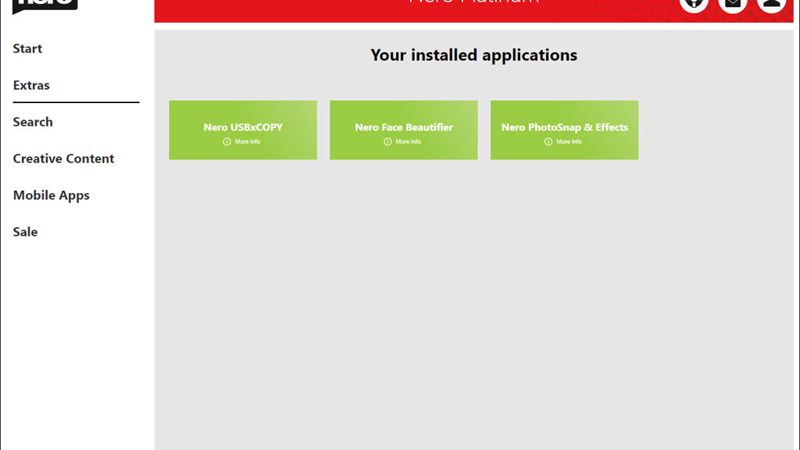Launch the Nero Face Beautifier tile
Viewport: 800px width, 450px height.
[x=404, y=130]
